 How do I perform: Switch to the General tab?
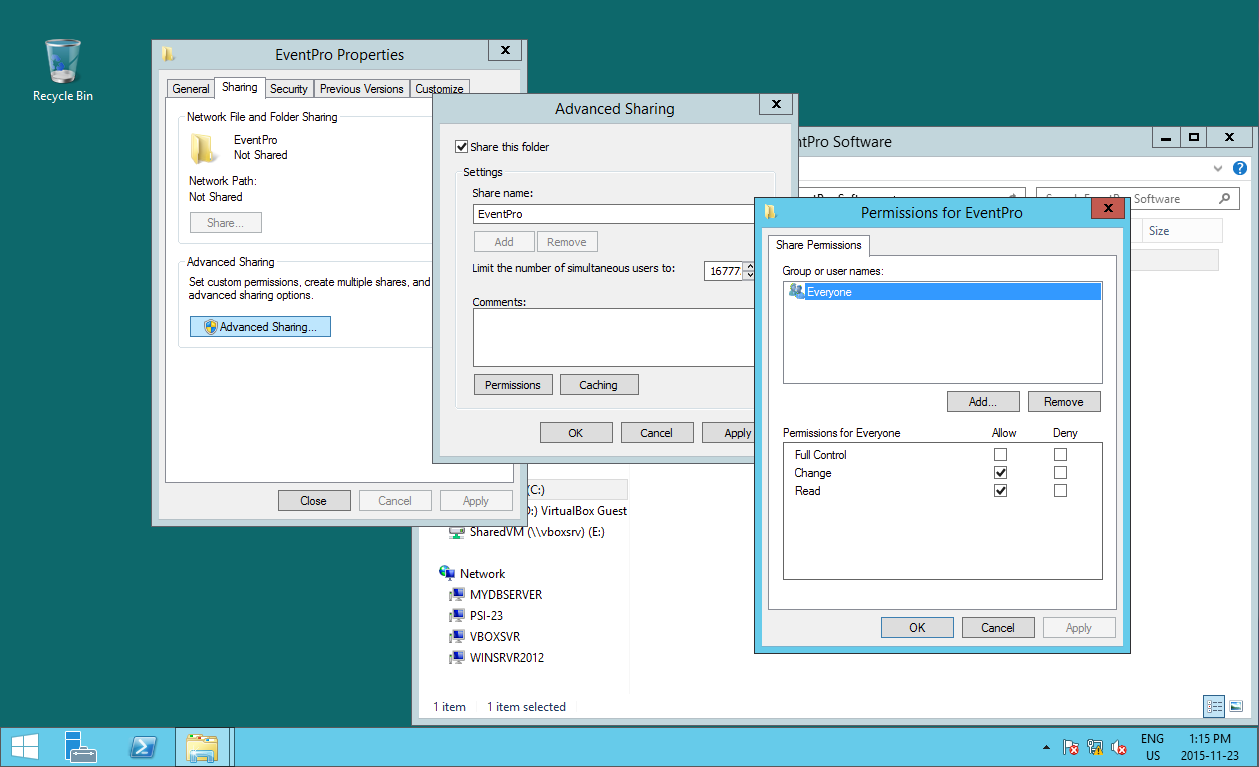click(x=191, y=89)
